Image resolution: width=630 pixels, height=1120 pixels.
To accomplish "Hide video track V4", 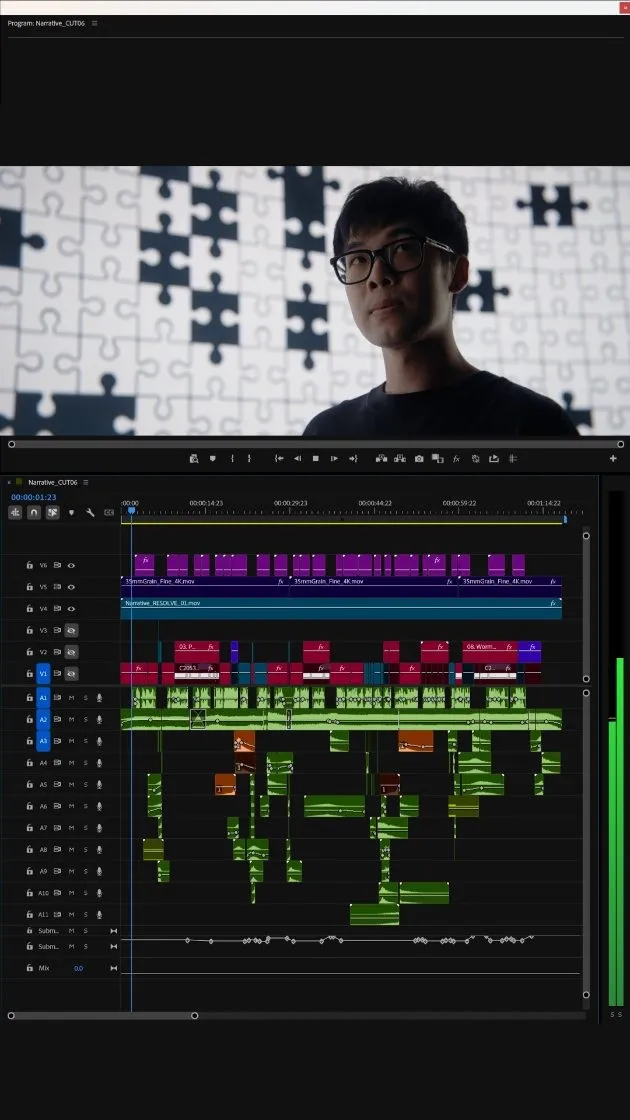I will point(71,609).
